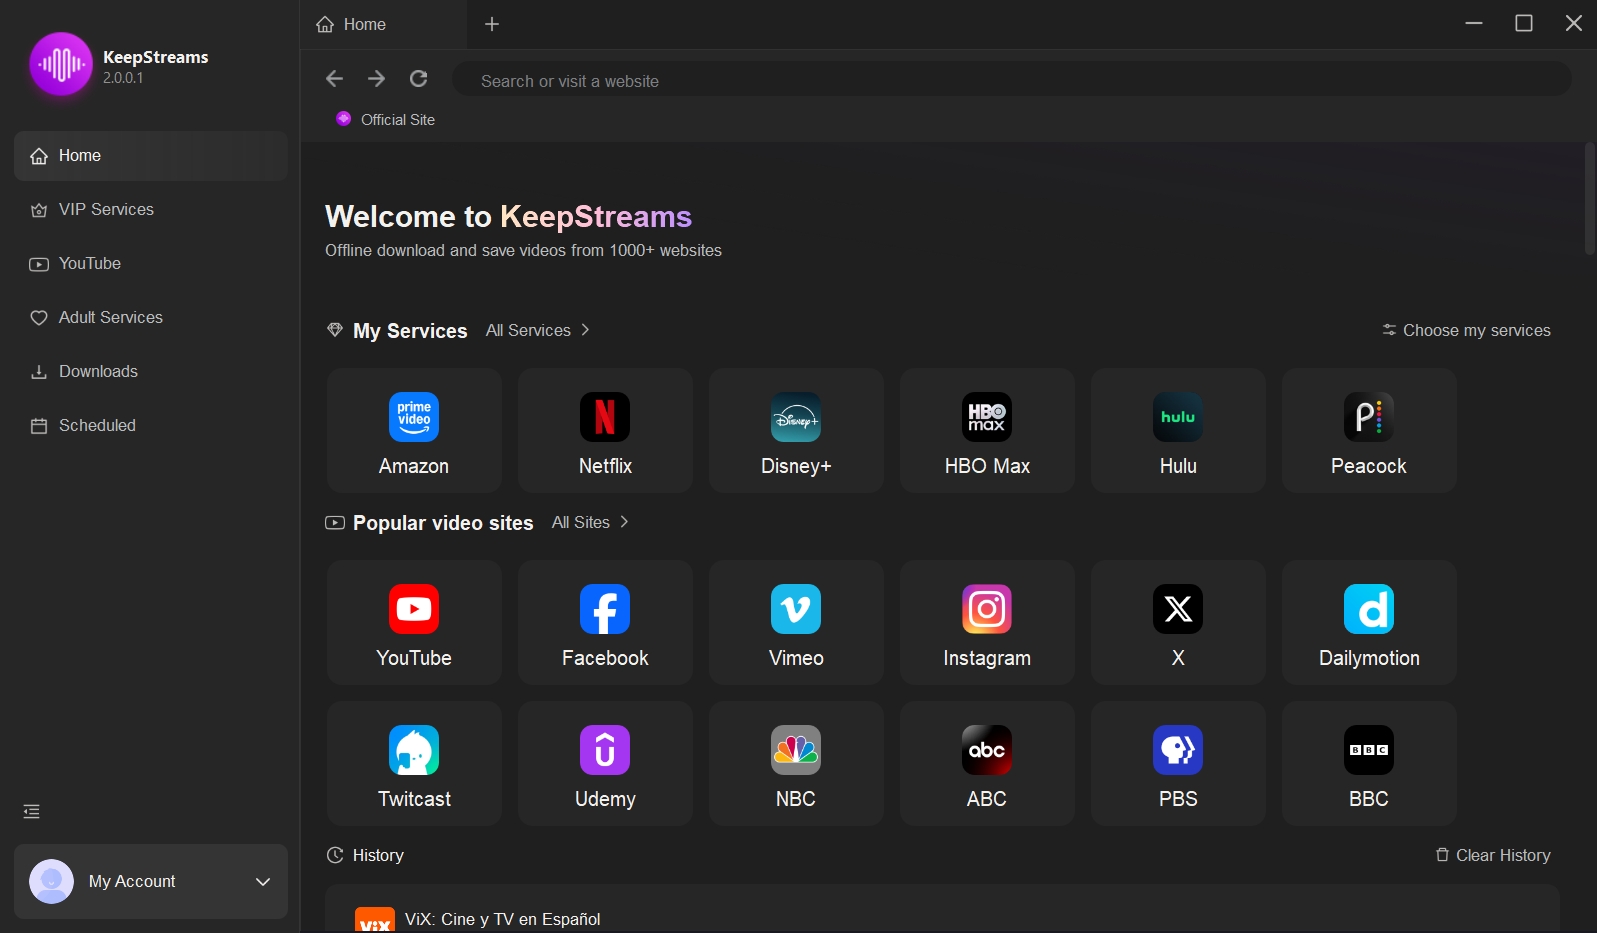The width and height of the screenshot is (1597, 933).
Task: Open the Official Site bookmark
Action: 386,119
